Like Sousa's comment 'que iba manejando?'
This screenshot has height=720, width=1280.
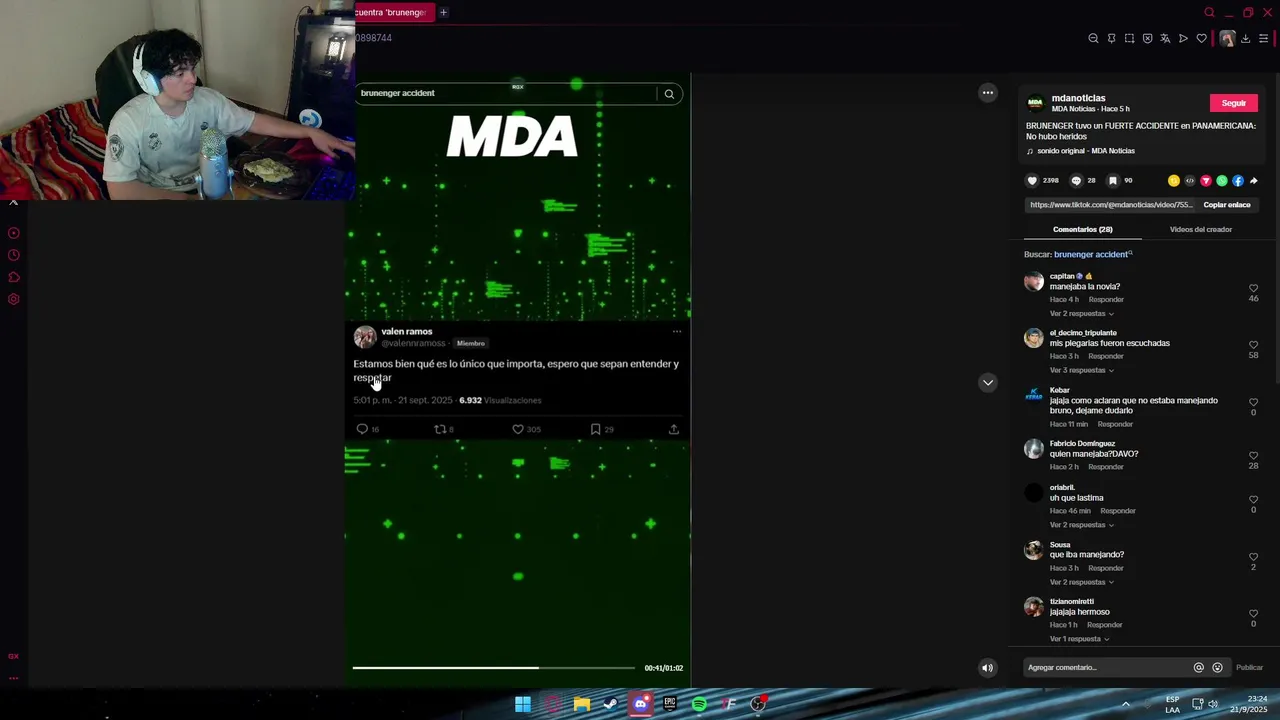point(1253,557)
